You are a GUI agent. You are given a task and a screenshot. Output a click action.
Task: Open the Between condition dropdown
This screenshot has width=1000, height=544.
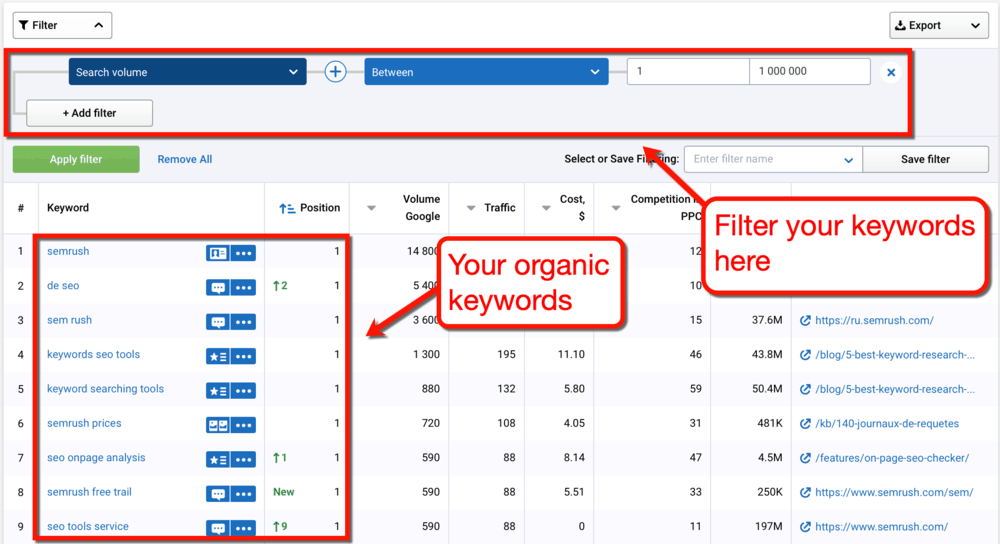tap(486, 72)
